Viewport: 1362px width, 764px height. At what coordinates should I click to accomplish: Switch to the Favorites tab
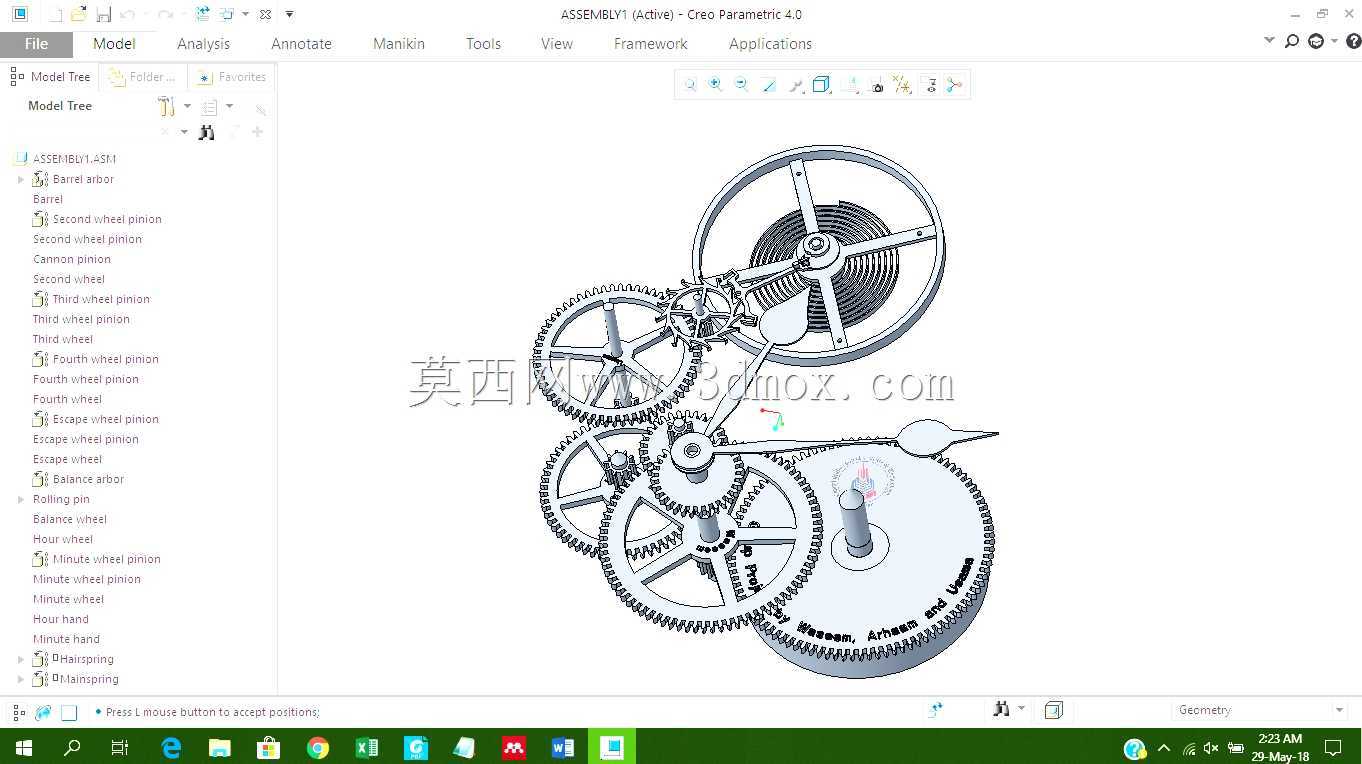pyautogui.click(x=232, y=77)
